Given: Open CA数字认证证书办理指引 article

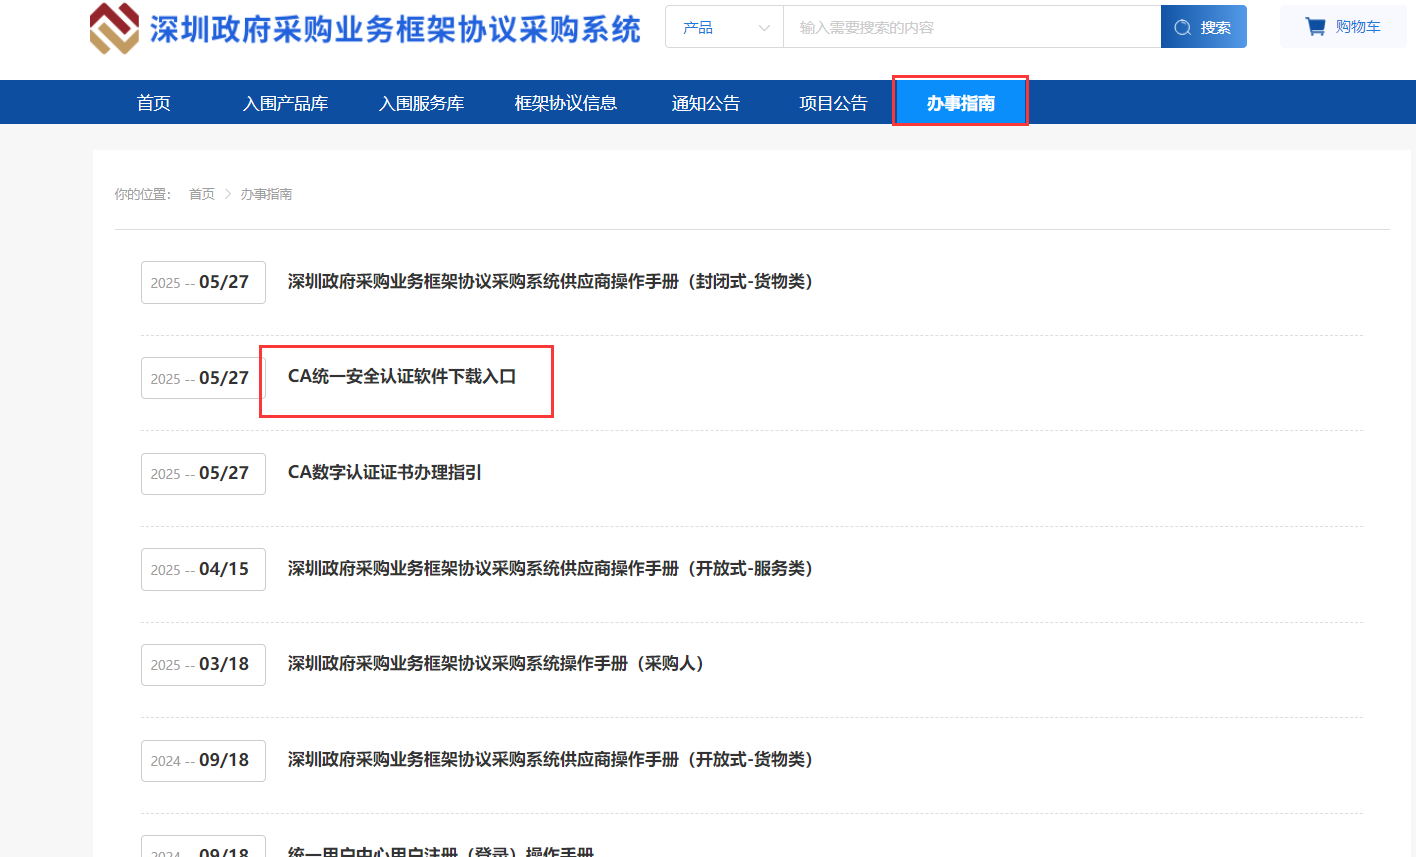Looking at the screenshot, I should coord(385,472).
